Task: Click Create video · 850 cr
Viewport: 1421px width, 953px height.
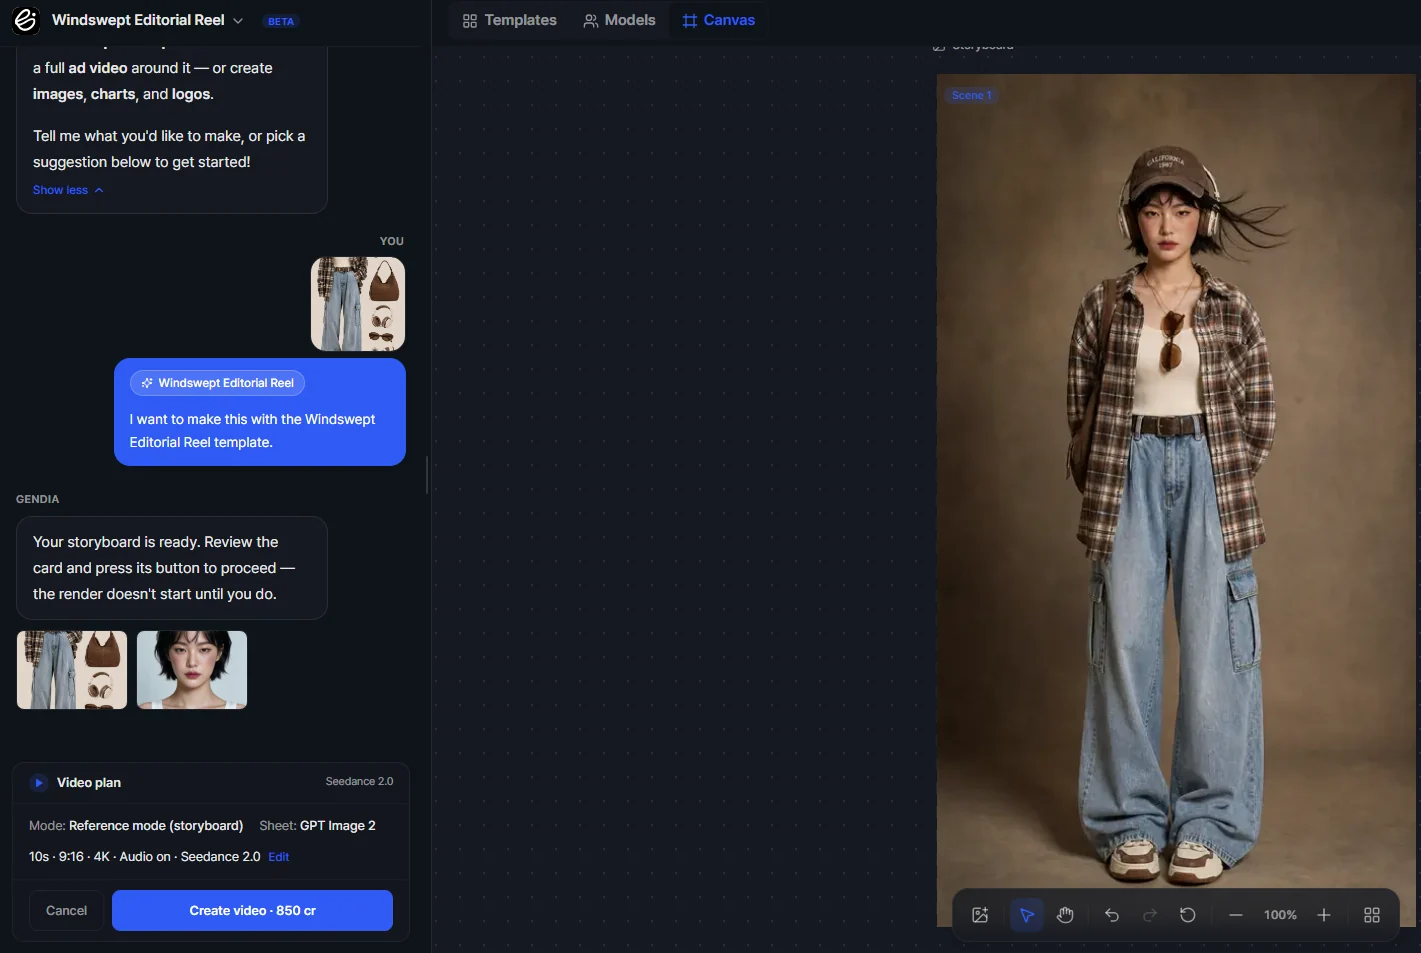Action: [252, 911]
